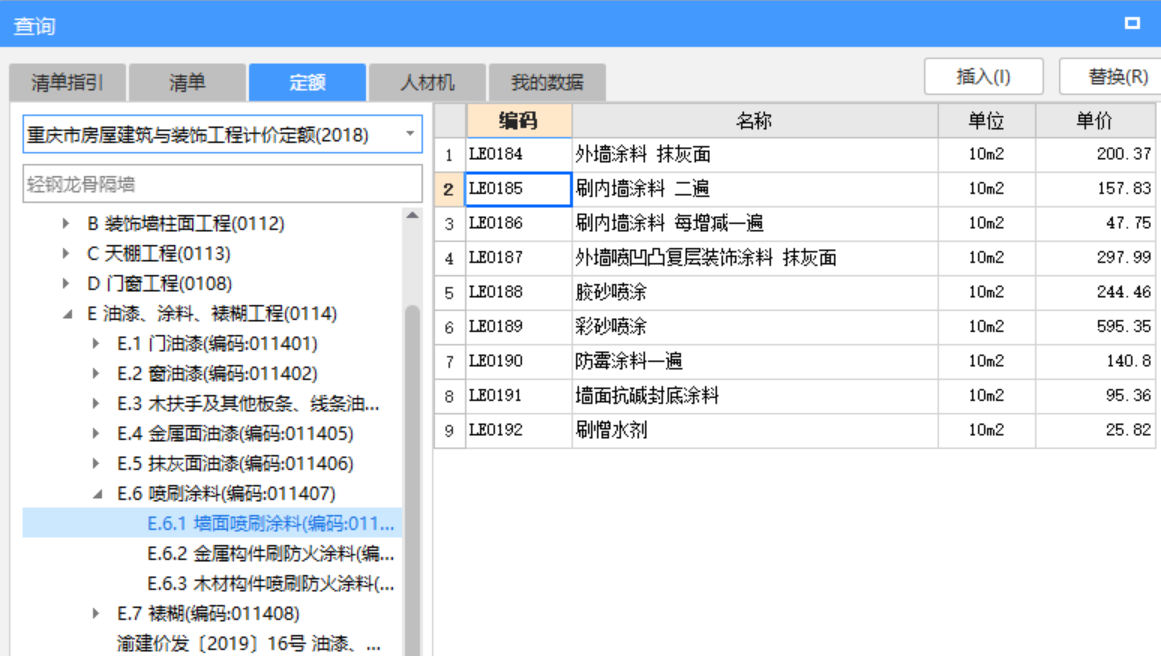Select E.6.3 木材构件喷刷防火涂料 item
The image size is (1161, 656).
tap(271, 583)
